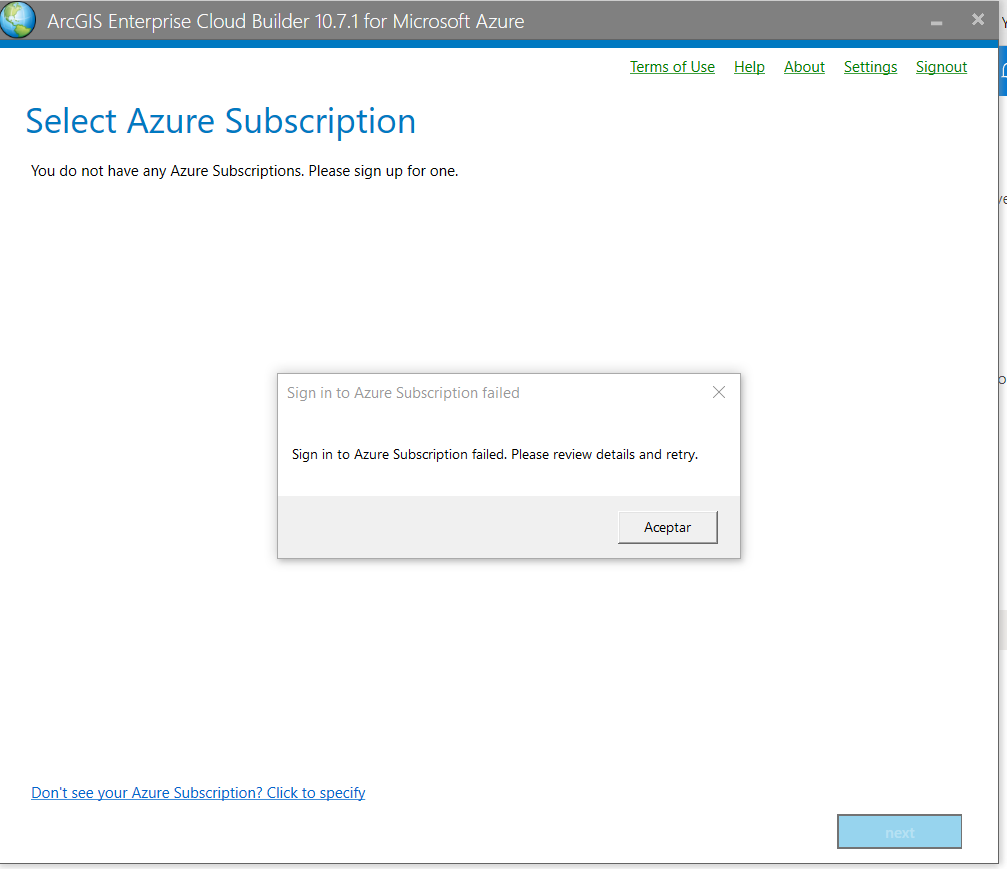Click the next button
This screenshot has width=1007, height=869.
click(899, 832)
